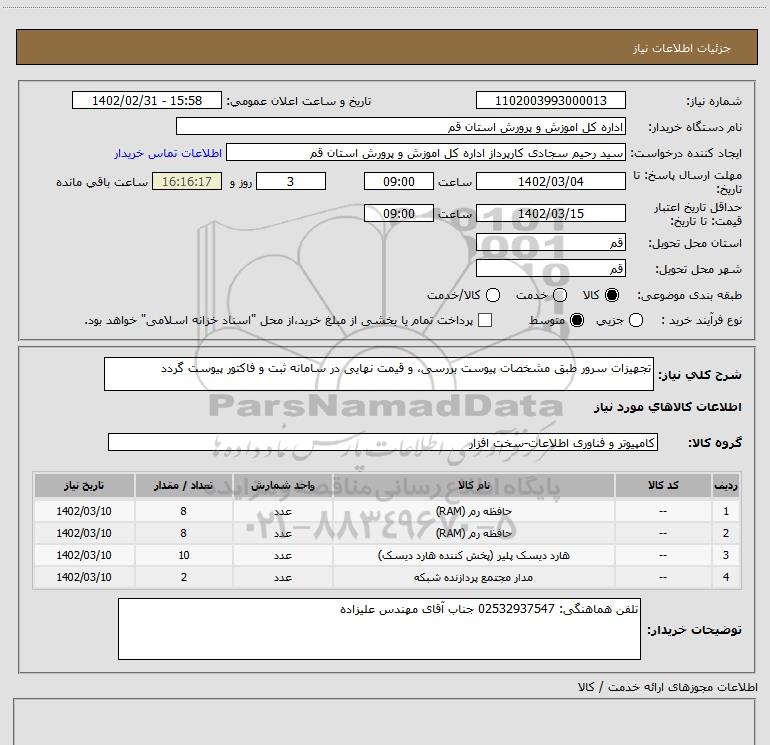Click the need date in row 4
The image size is (770, 745).
point(84,578)
